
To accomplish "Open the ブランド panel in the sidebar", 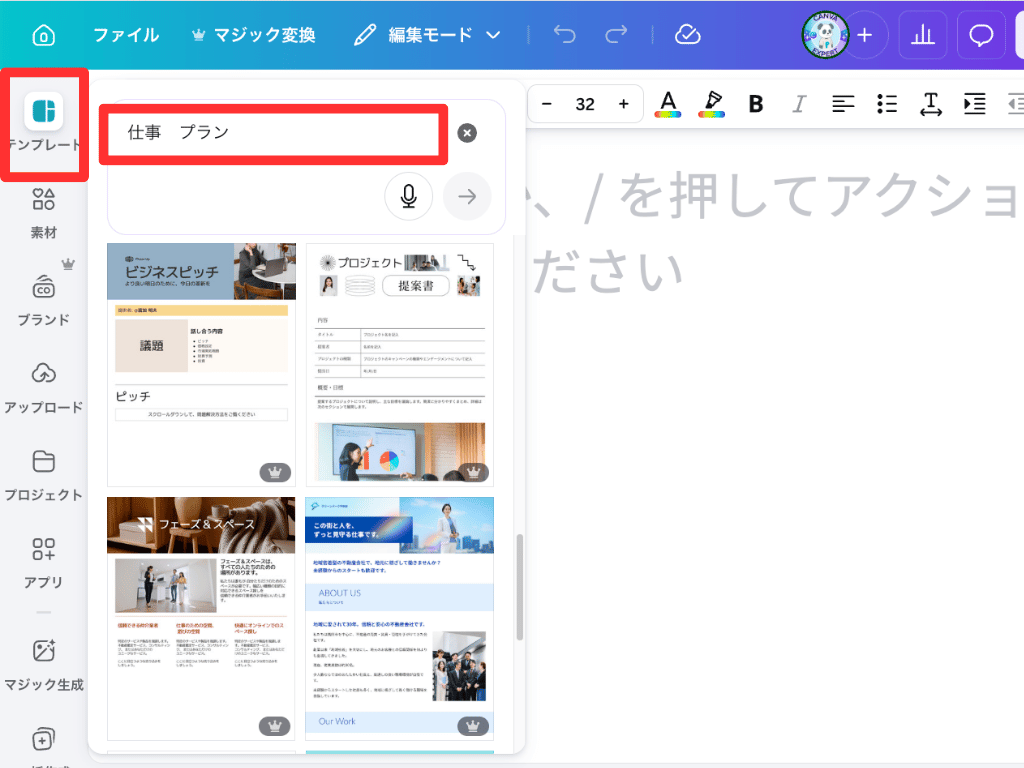I will click(44, 293).
